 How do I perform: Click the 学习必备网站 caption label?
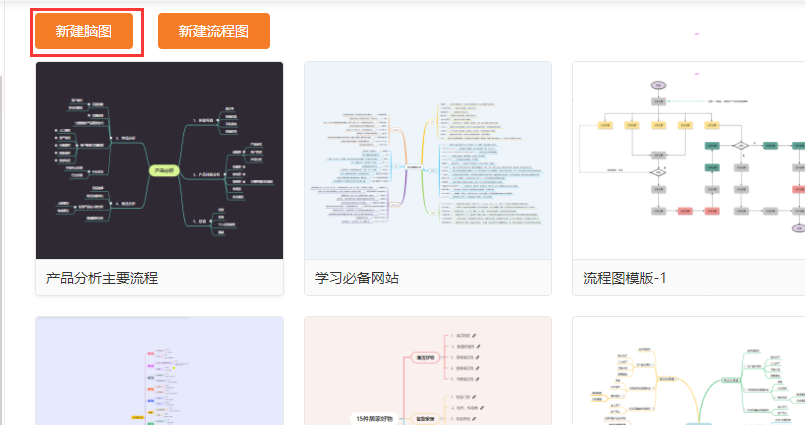357,278
